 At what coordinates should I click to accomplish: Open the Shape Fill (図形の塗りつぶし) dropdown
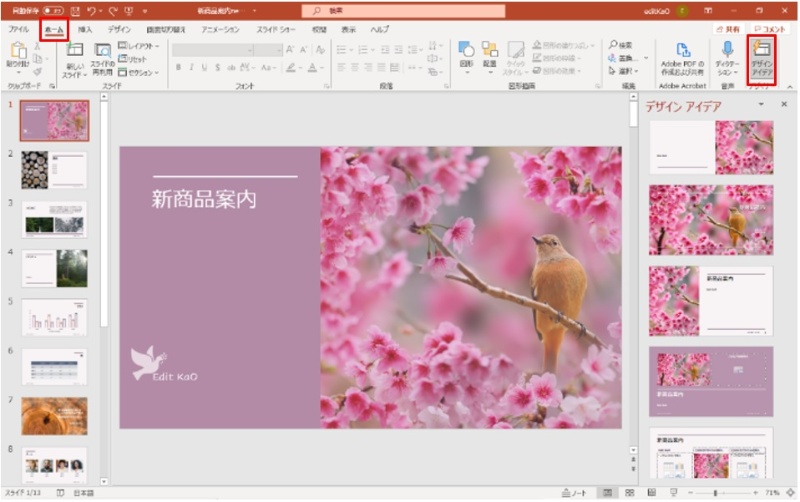[563, 45]
